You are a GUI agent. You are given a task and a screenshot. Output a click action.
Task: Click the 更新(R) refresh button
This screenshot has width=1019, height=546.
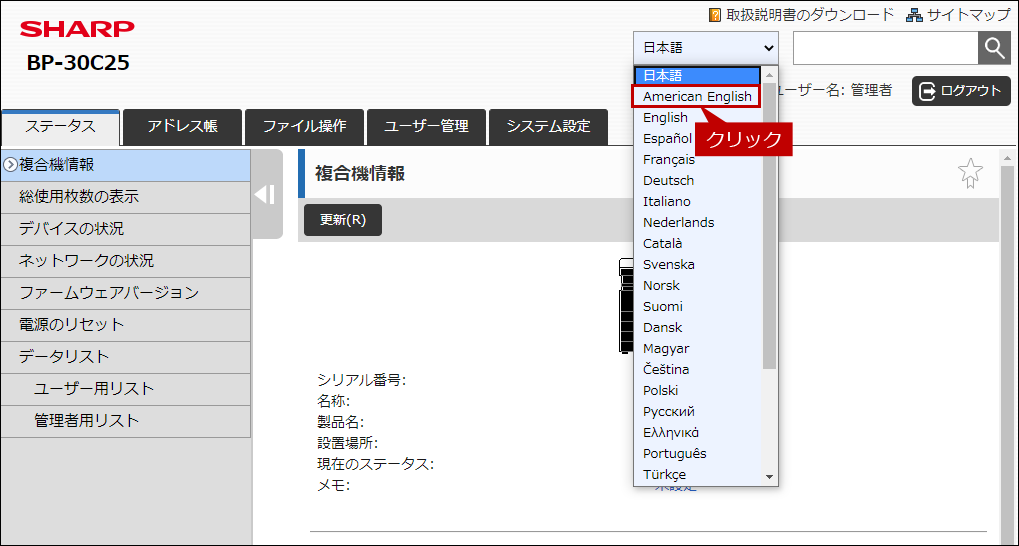343,220
